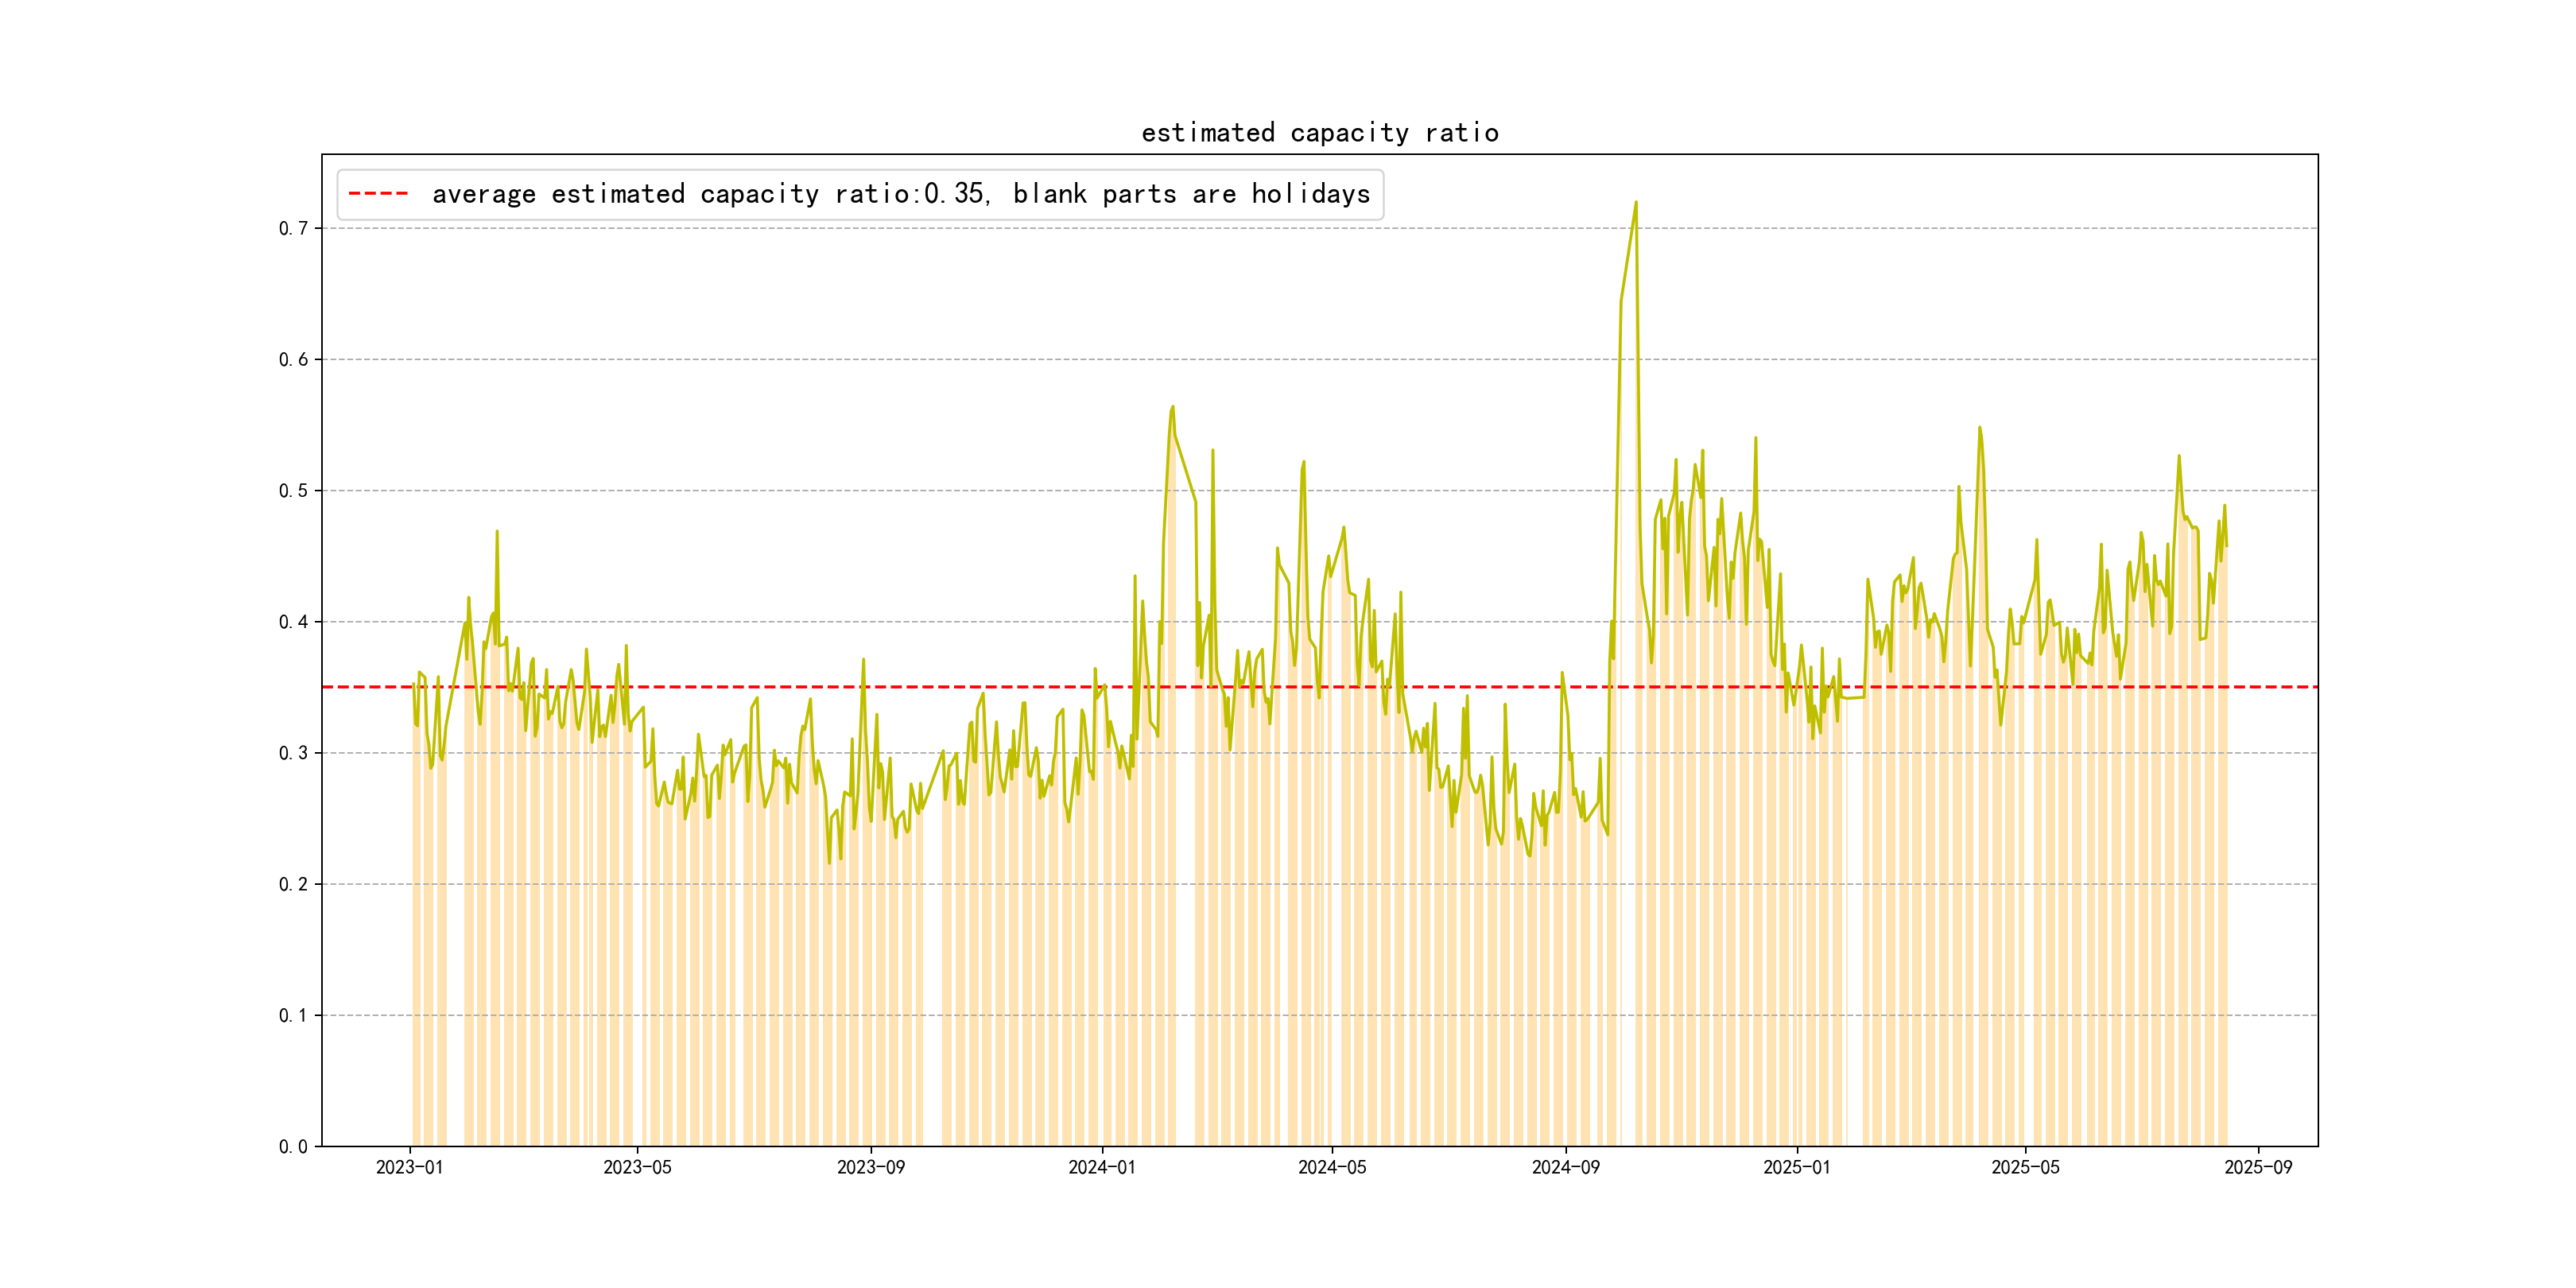Click the 0.3 y-axis tick label
Screen dimensions: 2576x1288
293,753
